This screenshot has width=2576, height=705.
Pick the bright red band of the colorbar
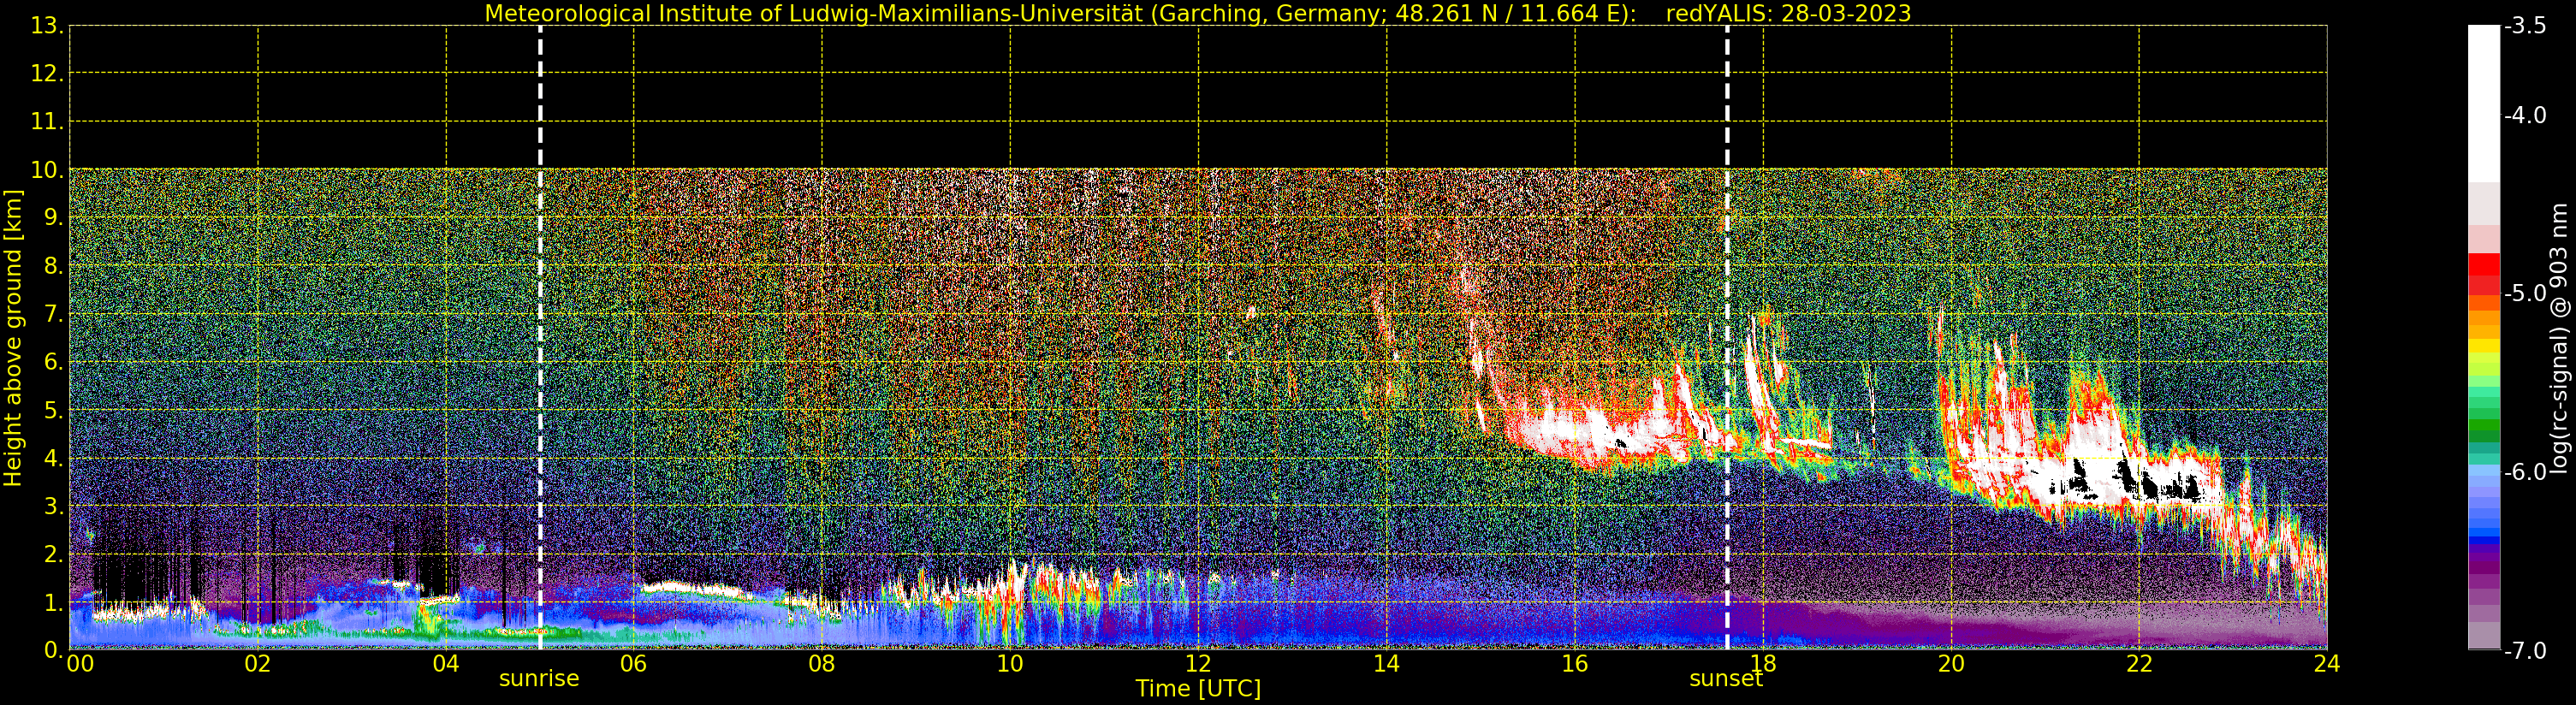(x=2484, y=264)
